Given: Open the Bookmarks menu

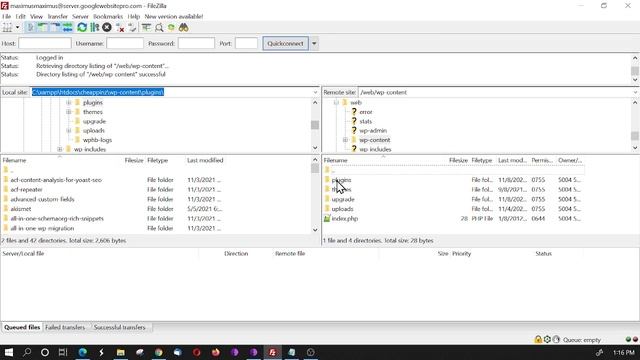Looking at the screenshot, I should (108, 16).
